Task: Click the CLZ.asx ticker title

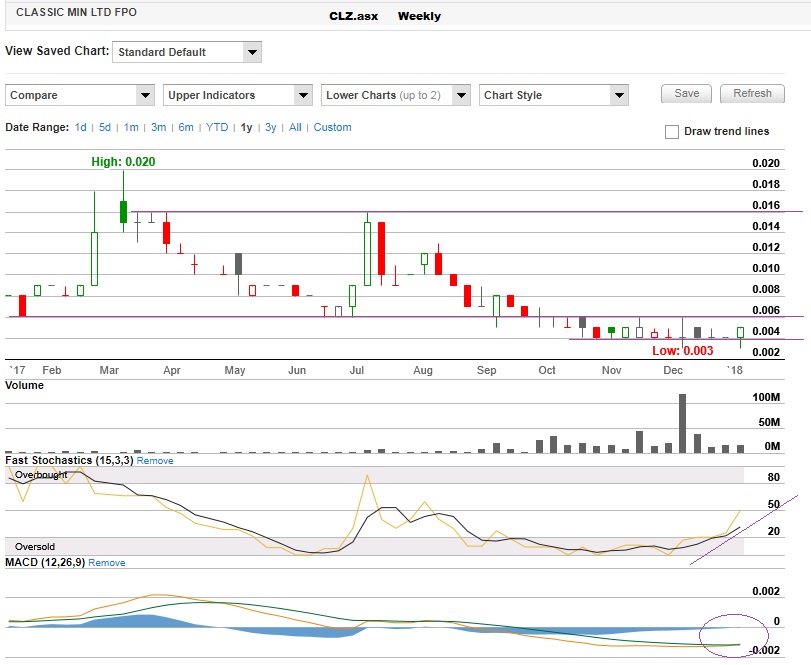Action: click(353, 16)
